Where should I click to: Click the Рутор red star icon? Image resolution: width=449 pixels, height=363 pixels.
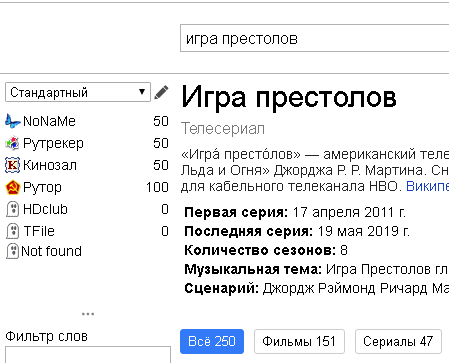pyautogui.click(x=13, y=187)
